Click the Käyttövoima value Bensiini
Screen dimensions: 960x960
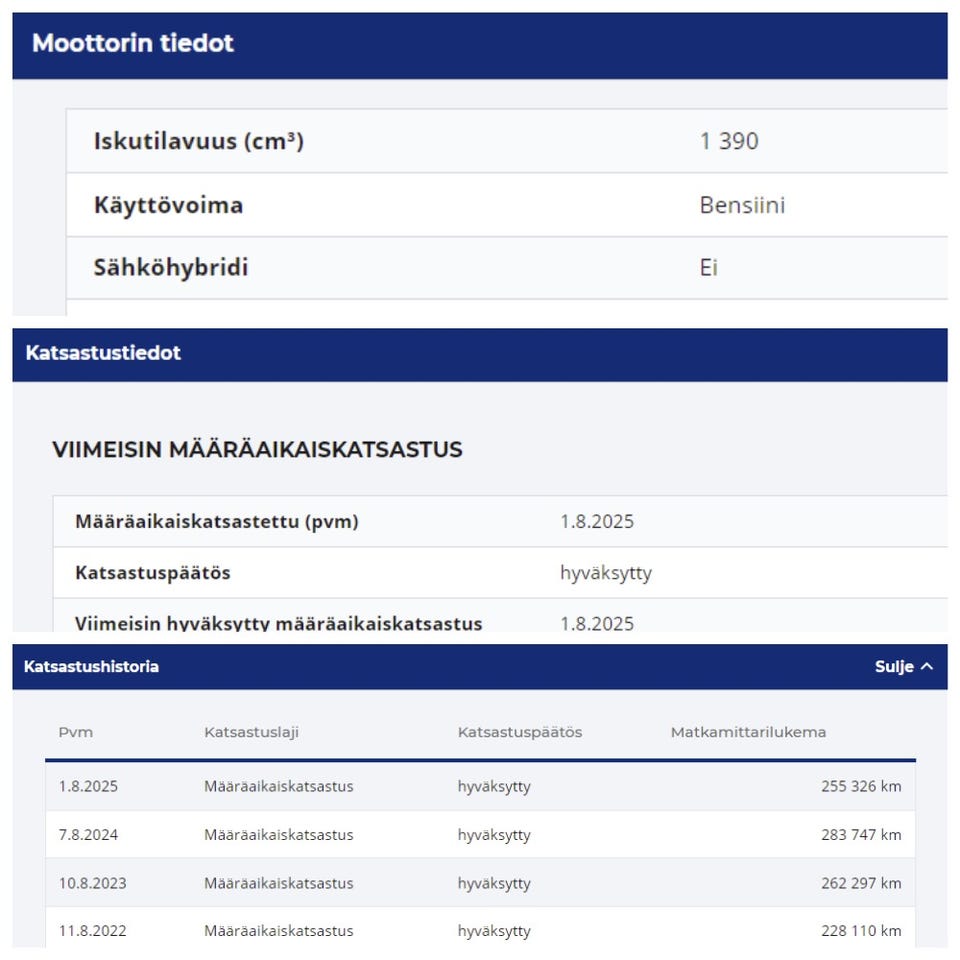point(742,206)
